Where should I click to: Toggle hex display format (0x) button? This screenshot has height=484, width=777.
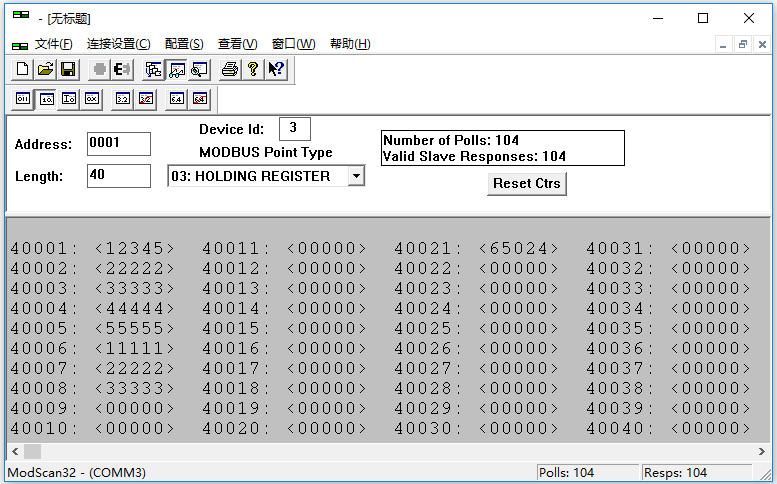(91, 98)
